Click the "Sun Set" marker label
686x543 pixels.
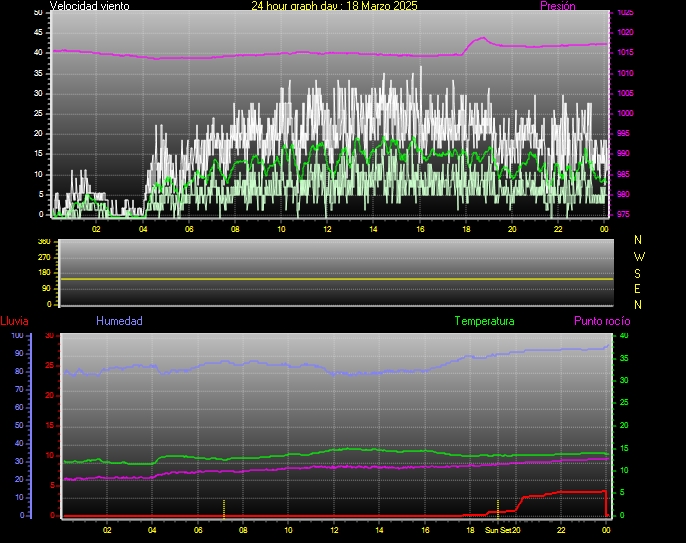(x=498, y=530)
